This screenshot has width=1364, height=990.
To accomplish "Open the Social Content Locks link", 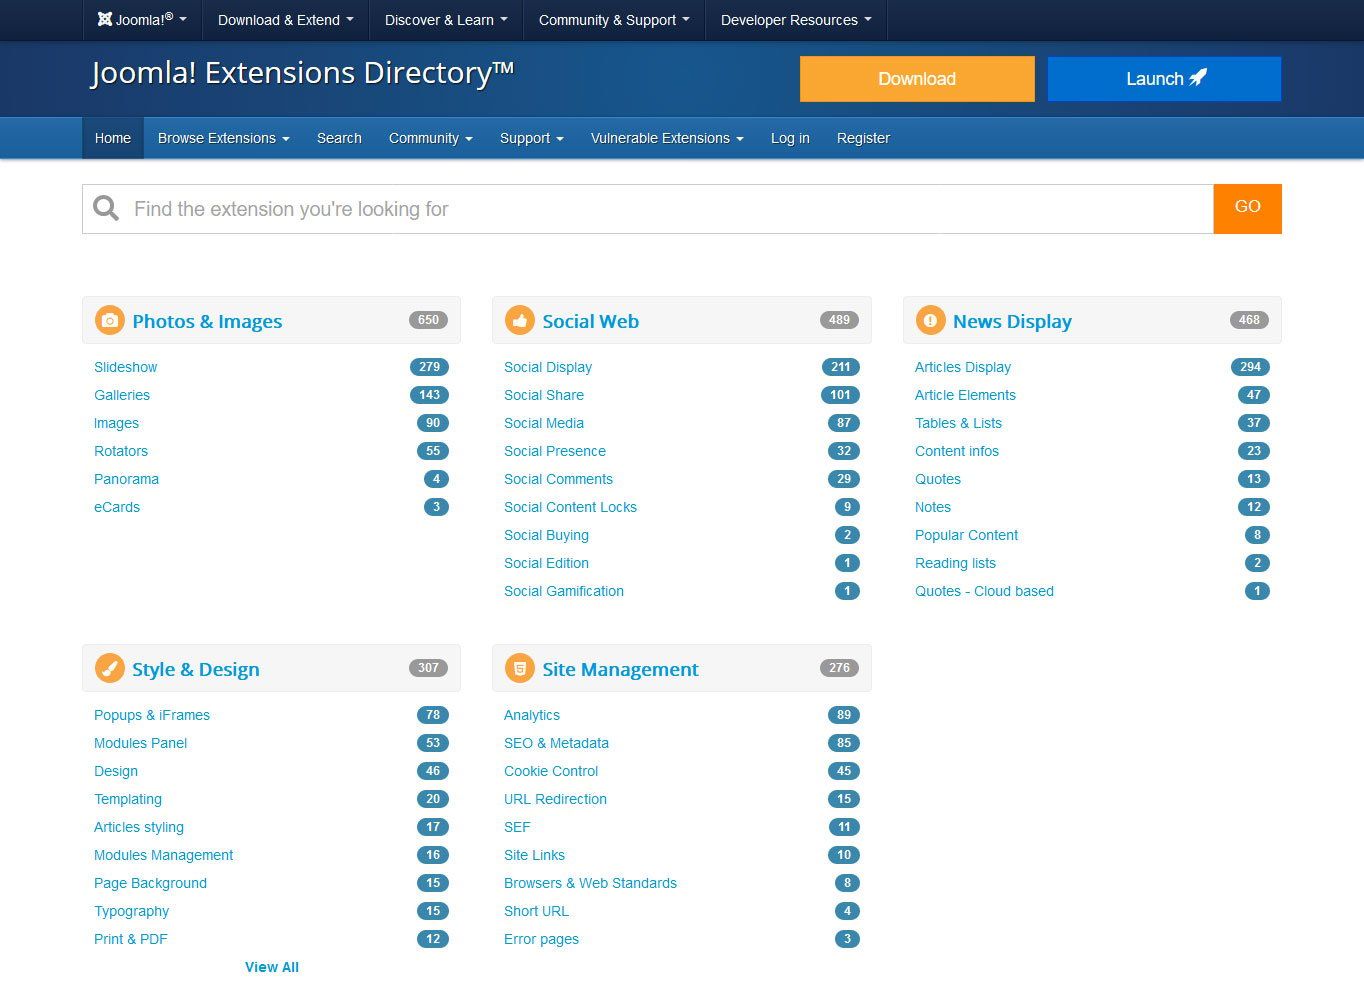I will click(x=570, y=507).
